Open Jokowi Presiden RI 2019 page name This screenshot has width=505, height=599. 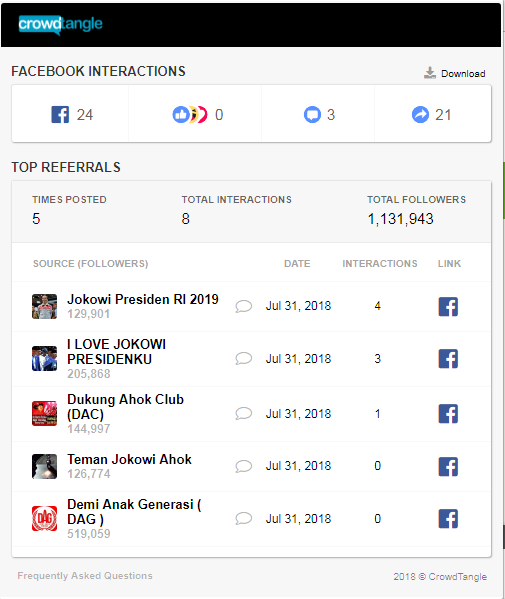click(x=143, y=299)
